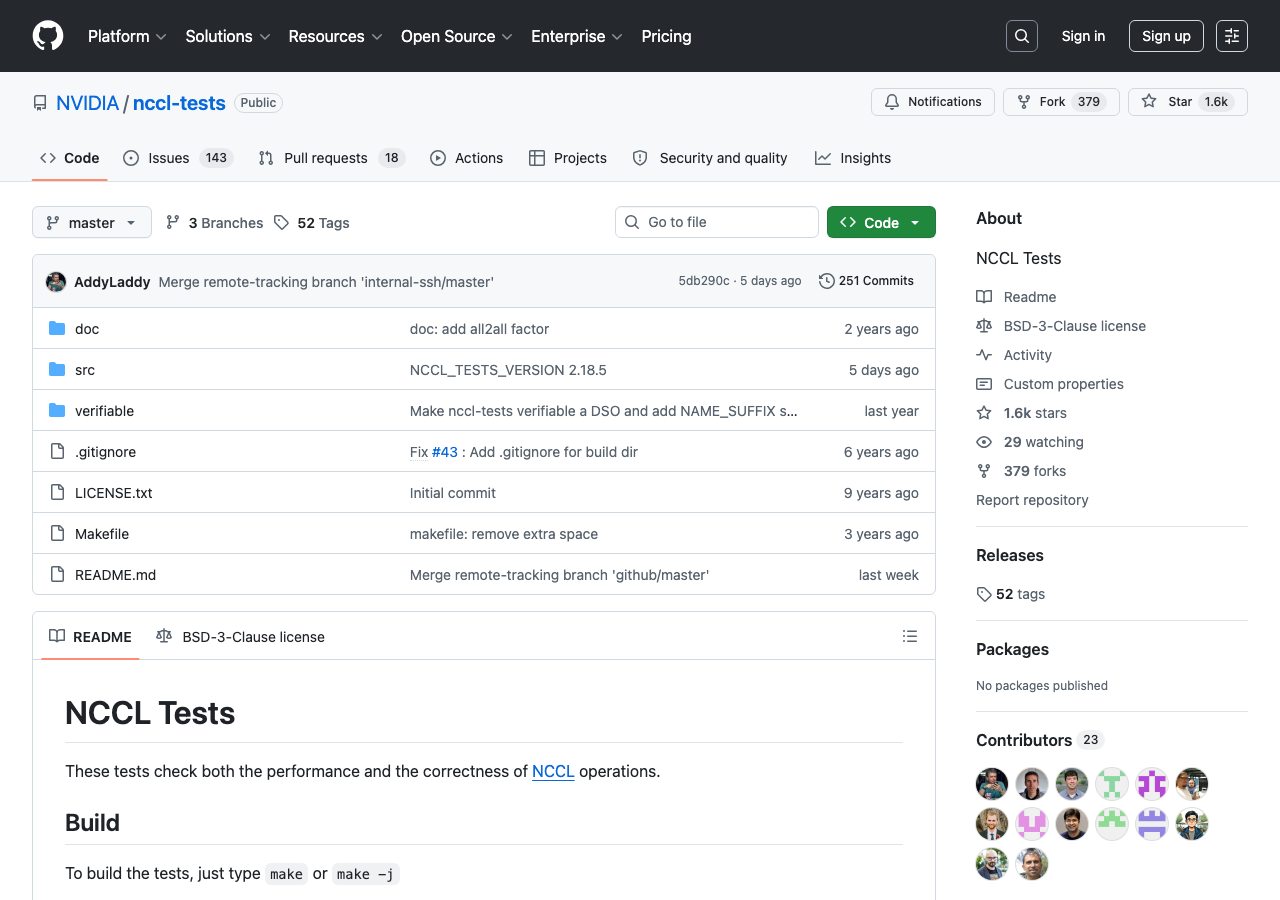Switch to Pull requests tab
The width and height of the screenshot is (1280, 900).
click(x=331, y=158)
